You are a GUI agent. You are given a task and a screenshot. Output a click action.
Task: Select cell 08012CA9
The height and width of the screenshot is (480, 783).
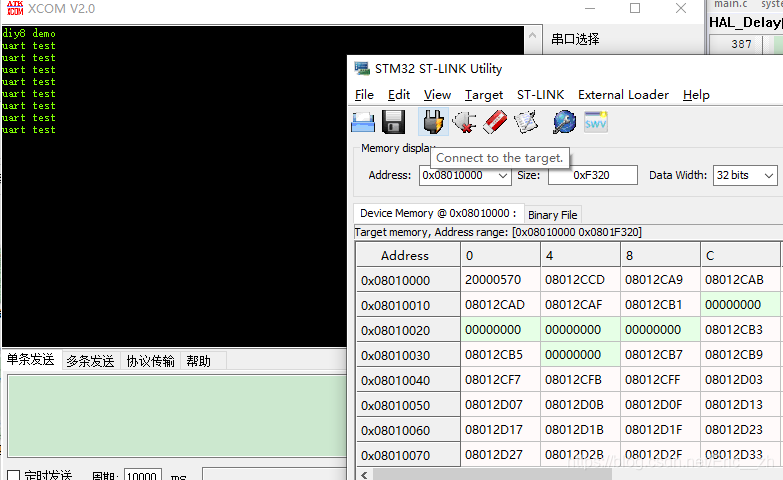click(660, 280)
